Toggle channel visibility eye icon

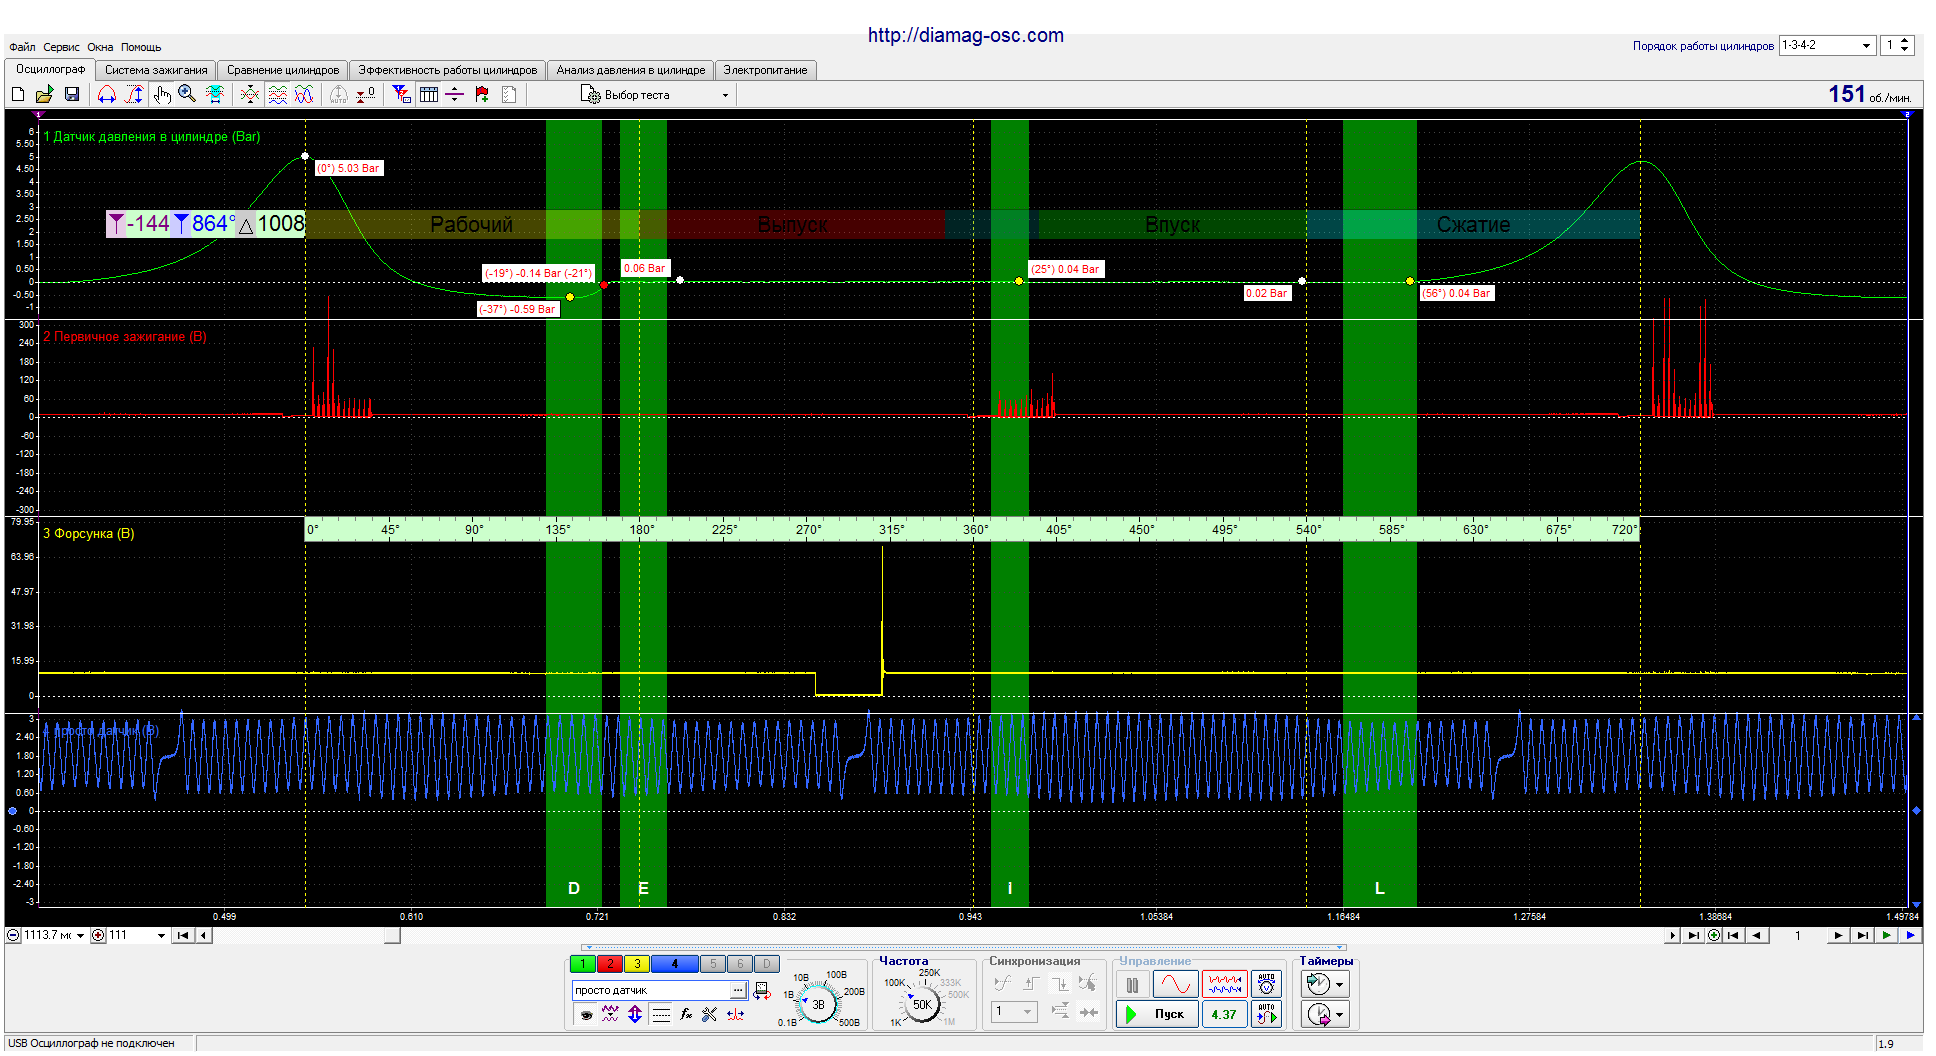(586, 1014)
